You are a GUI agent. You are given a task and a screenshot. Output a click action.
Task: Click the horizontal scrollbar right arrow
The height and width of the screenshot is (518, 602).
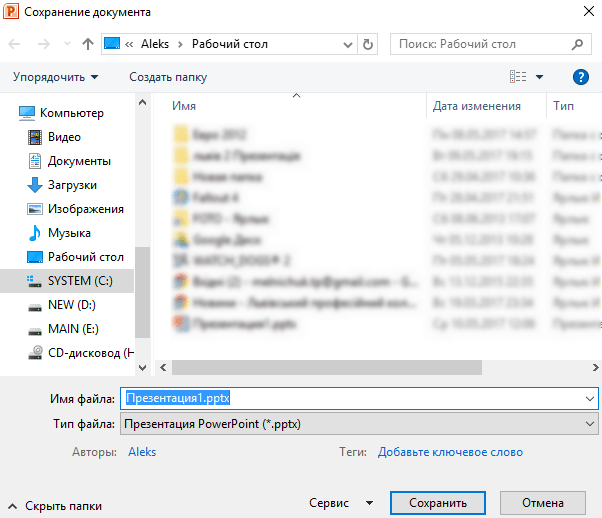click(595, 367)
